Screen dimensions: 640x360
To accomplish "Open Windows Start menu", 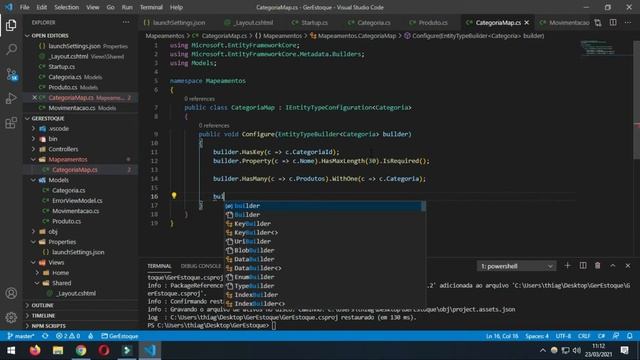I will click(x=11, y=350).
